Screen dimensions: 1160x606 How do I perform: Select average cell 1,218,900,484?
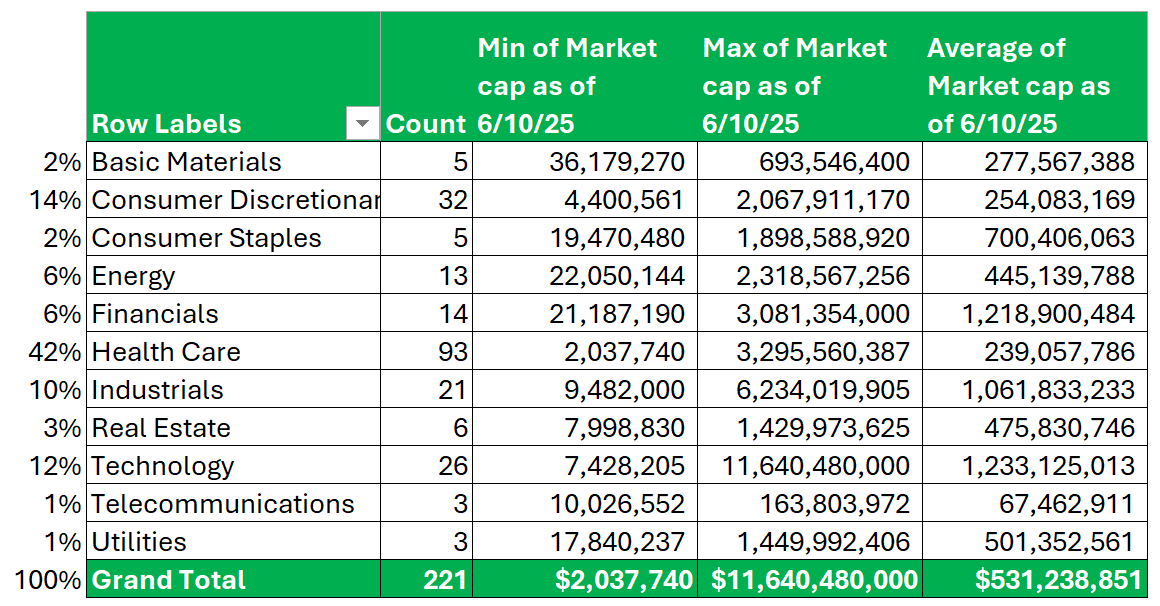pos(1034,313)
